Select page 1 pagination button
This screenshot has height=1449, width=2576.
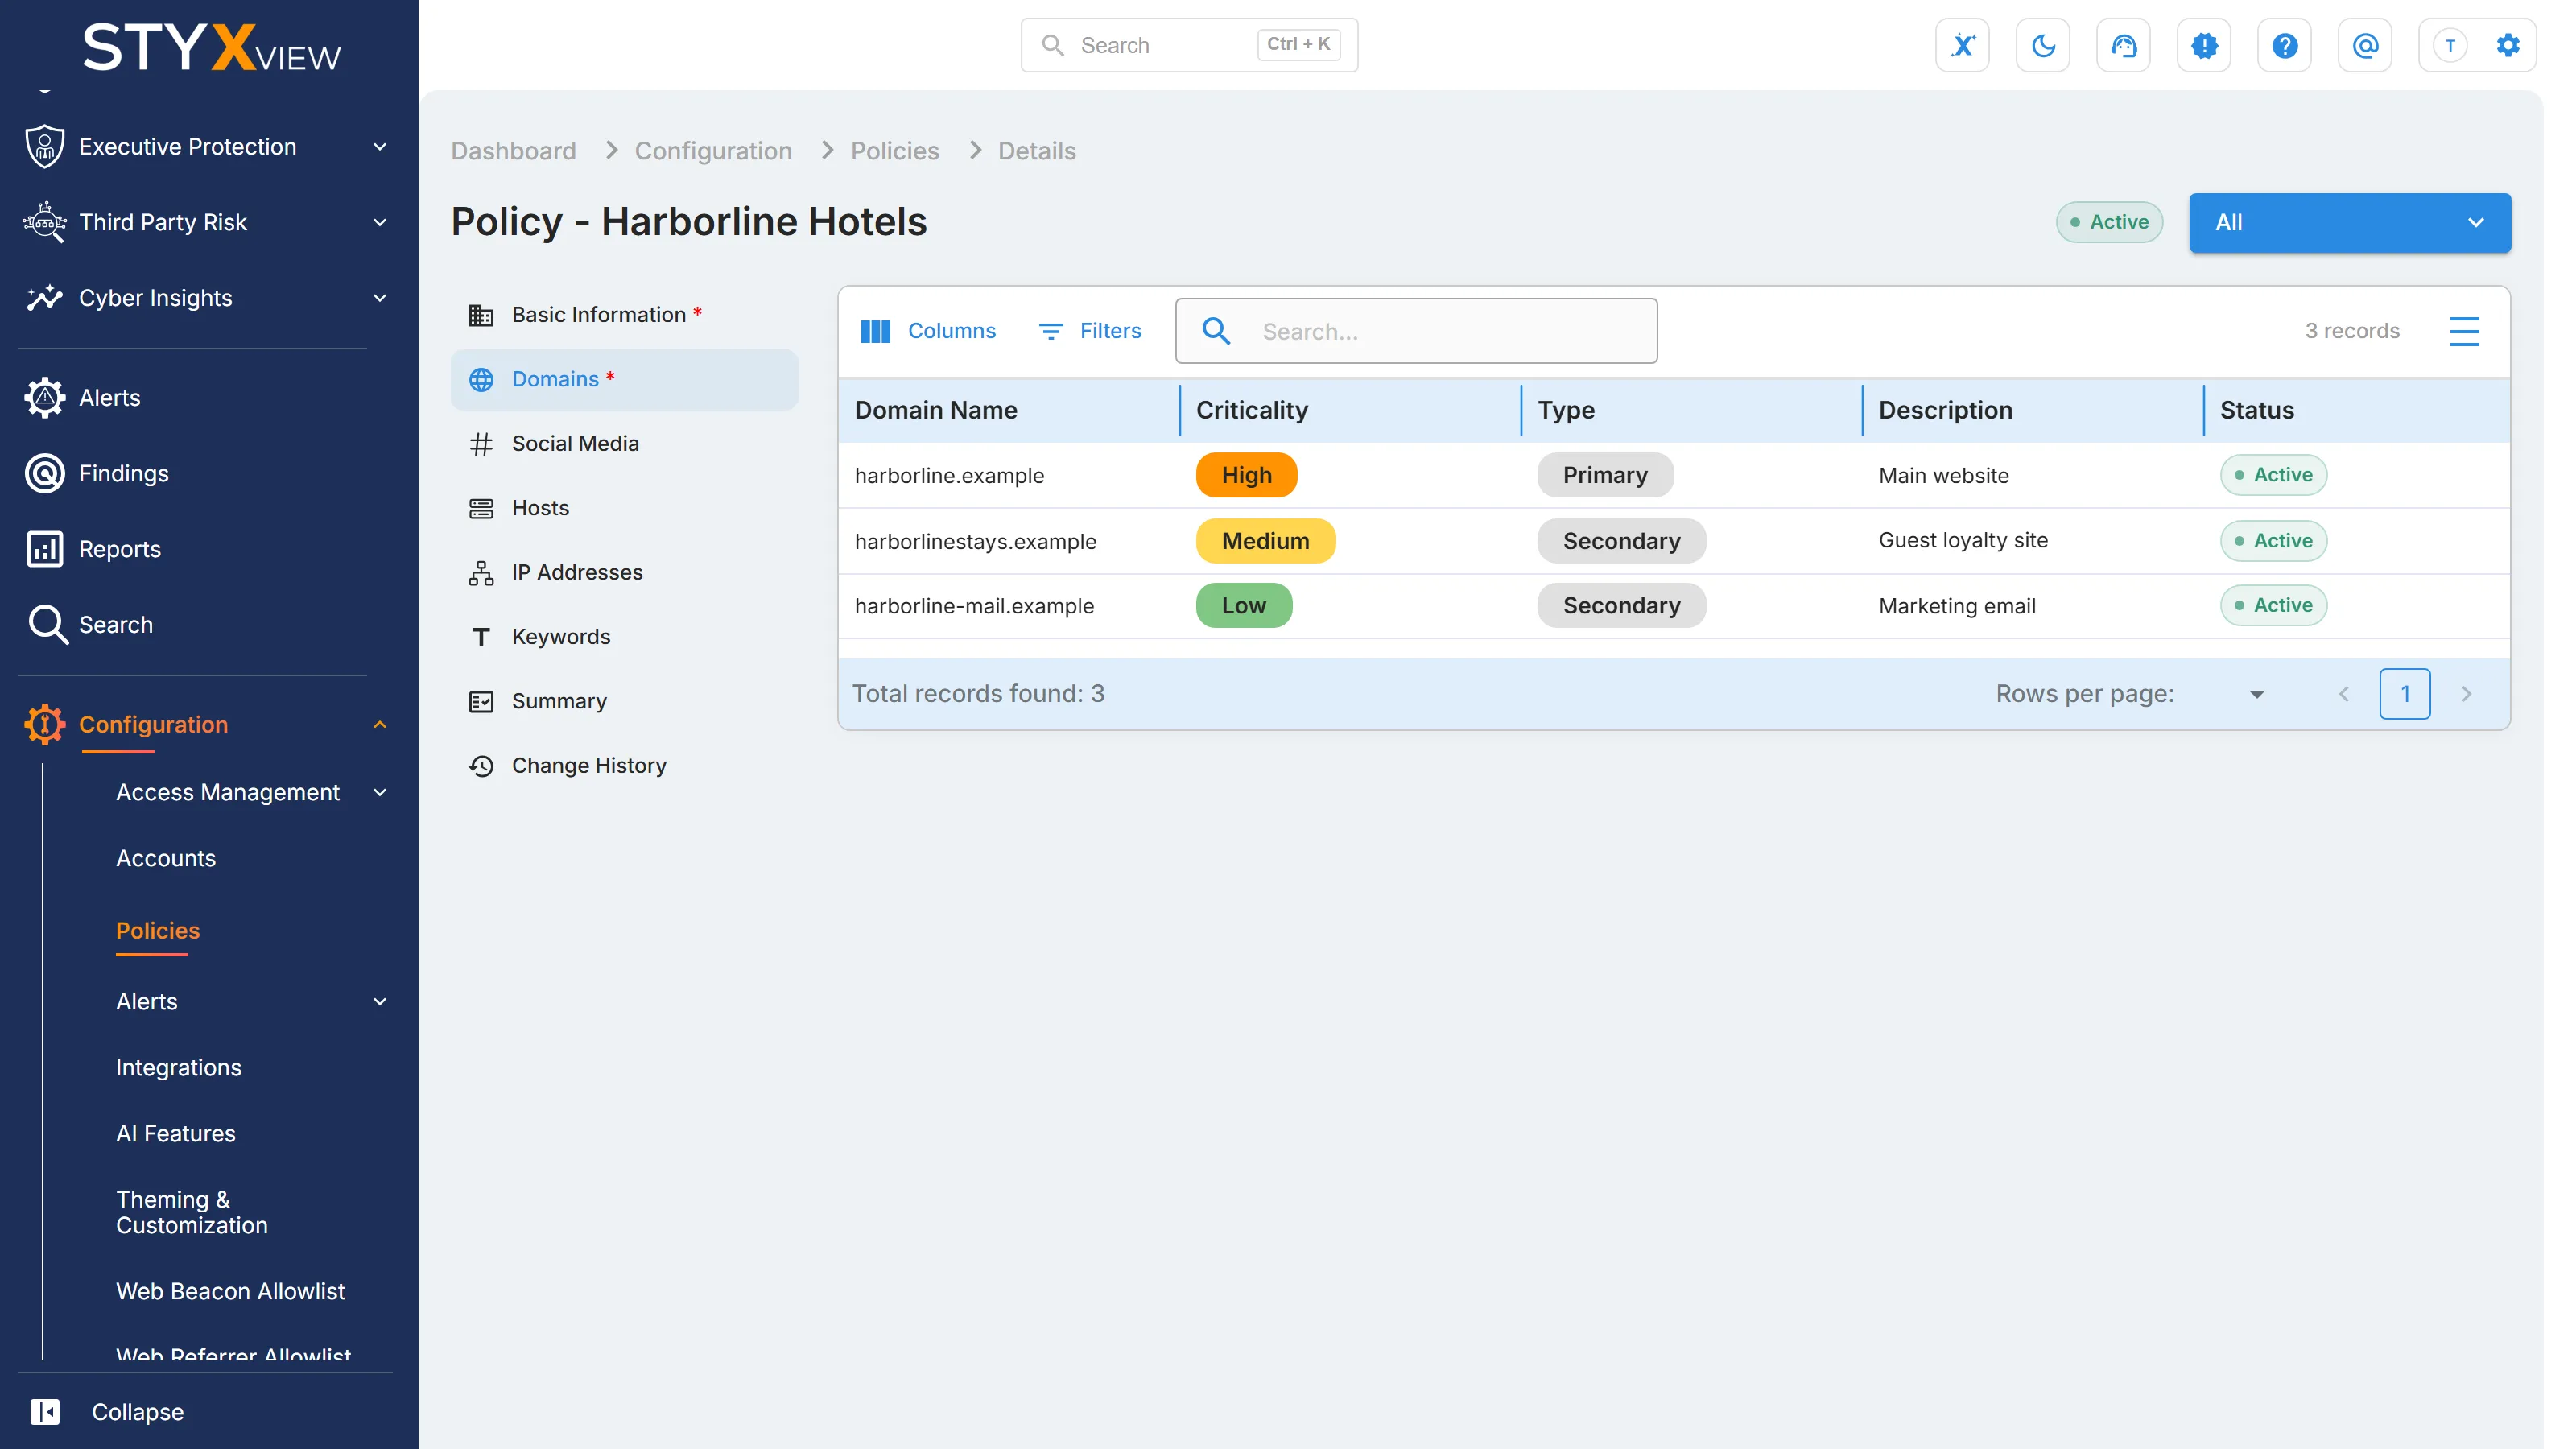(x=2404, y=694)
